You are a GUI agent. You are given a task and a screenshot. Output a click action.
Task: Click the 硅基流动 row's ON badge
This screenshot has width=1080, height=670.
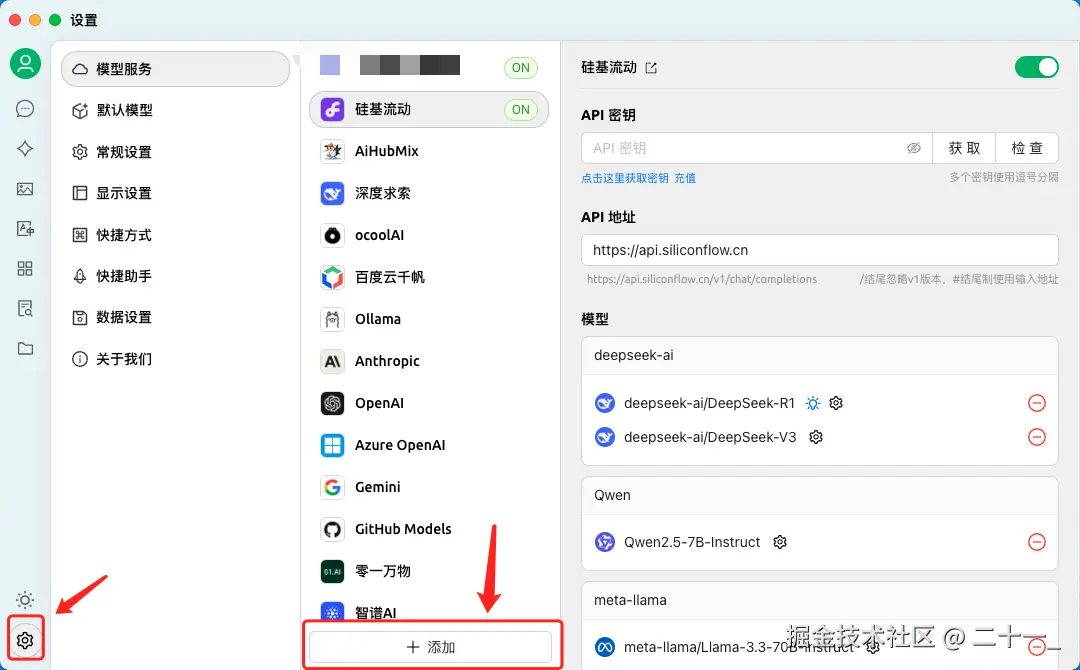(x=521, y=109)
